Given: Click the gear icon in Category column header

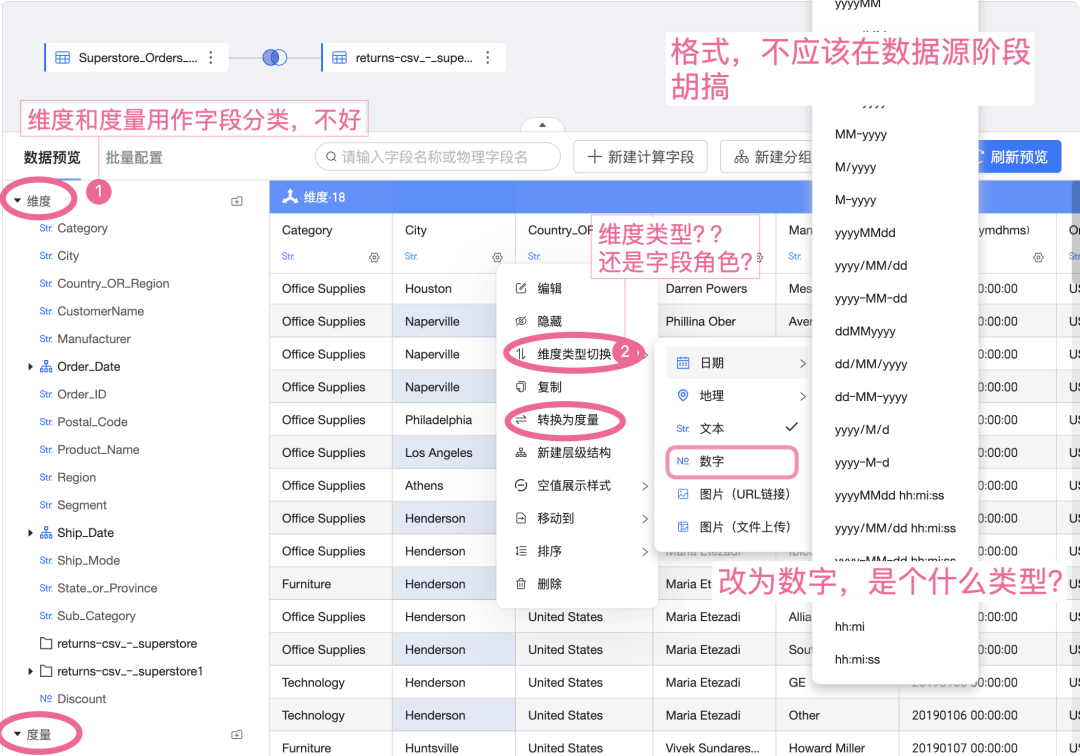Looking at the screenshot, I should pos(374,257).
